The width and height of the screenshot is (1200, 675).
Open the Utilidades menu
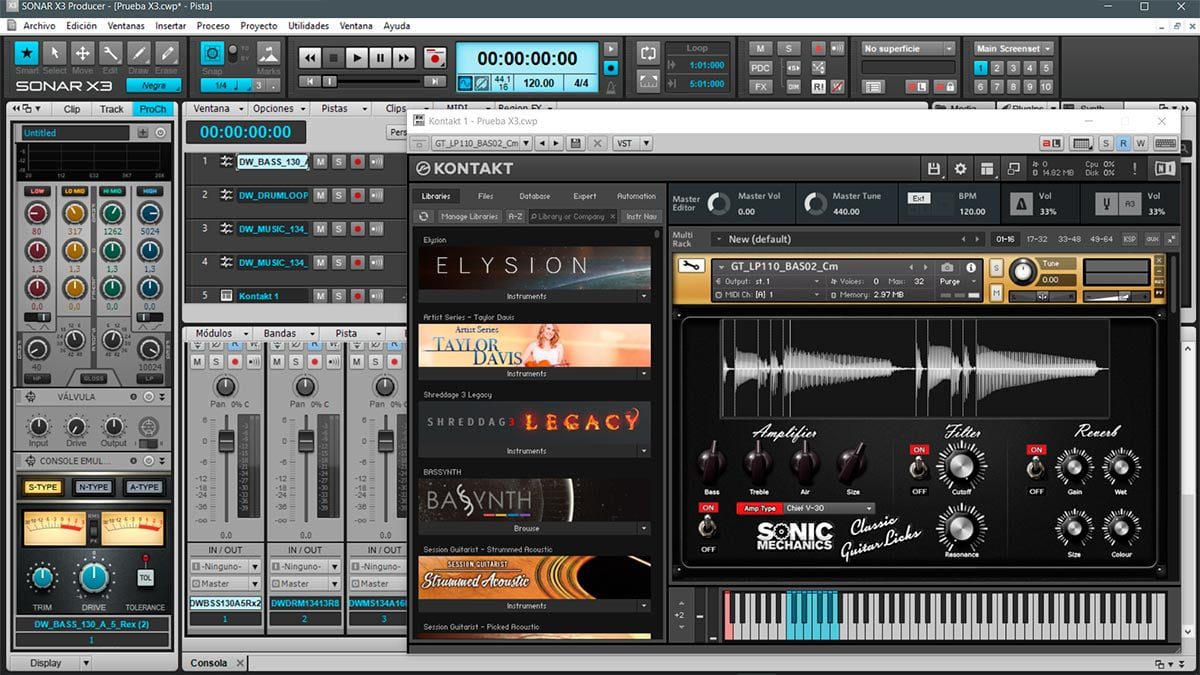(308, 25)
